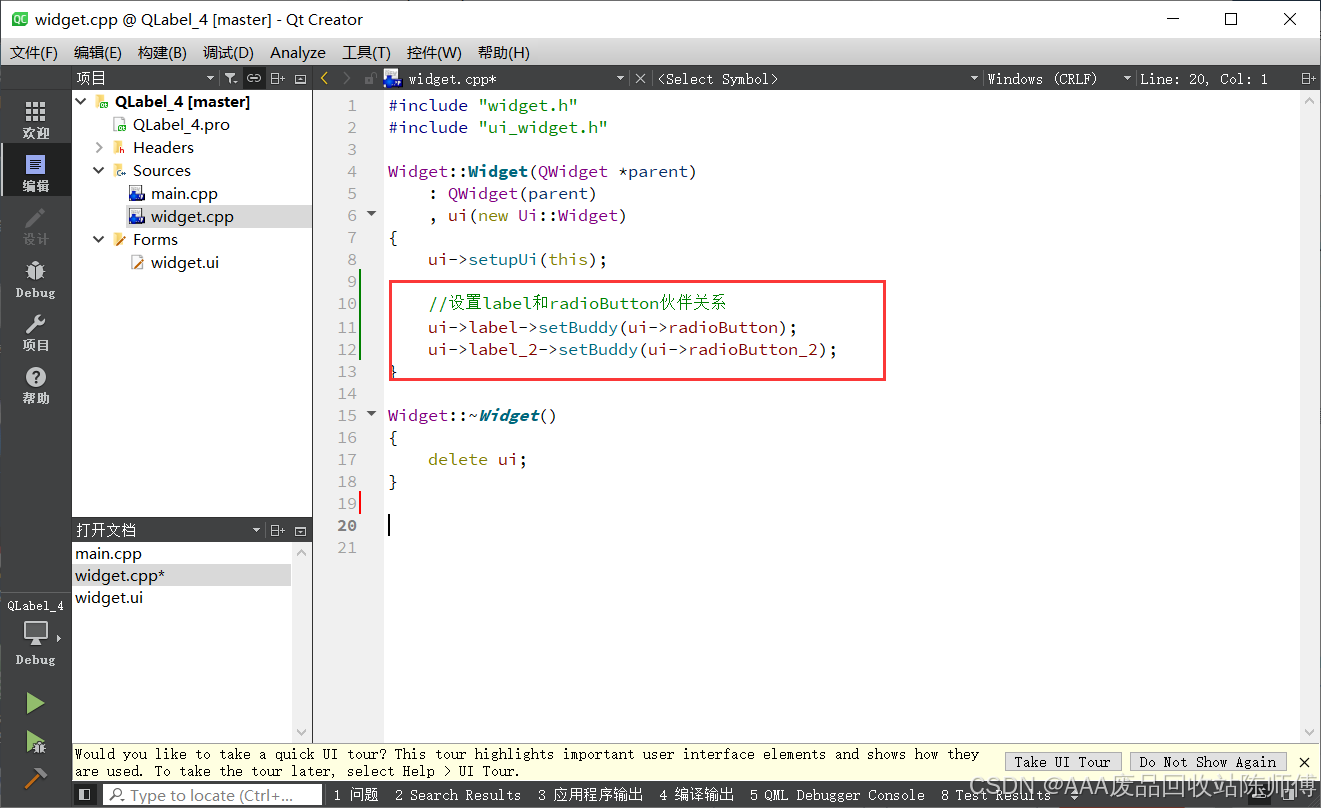Close the 打开文档 panel

(x=301, y=530)
